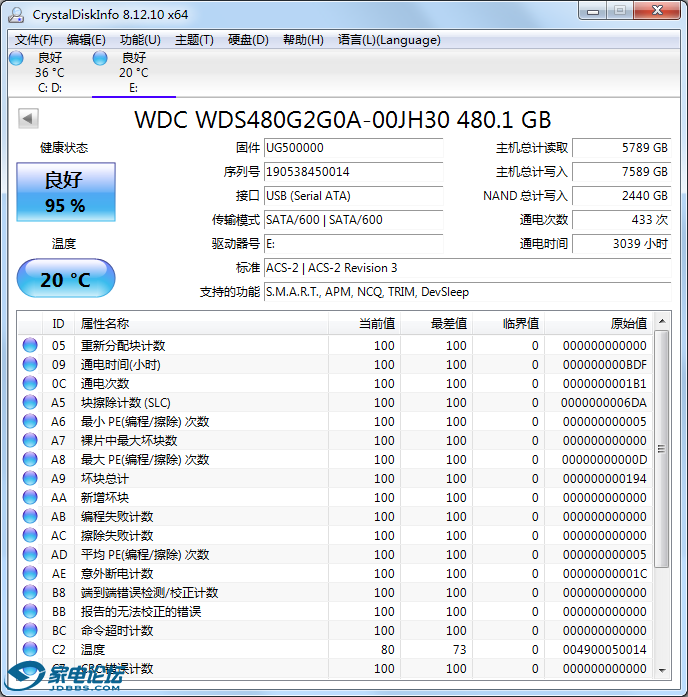Click the status orb on row A5 块擦除计数 (SLC)
Image resolution: width=688 pixels, height=697 pixels.
(30, 402)
